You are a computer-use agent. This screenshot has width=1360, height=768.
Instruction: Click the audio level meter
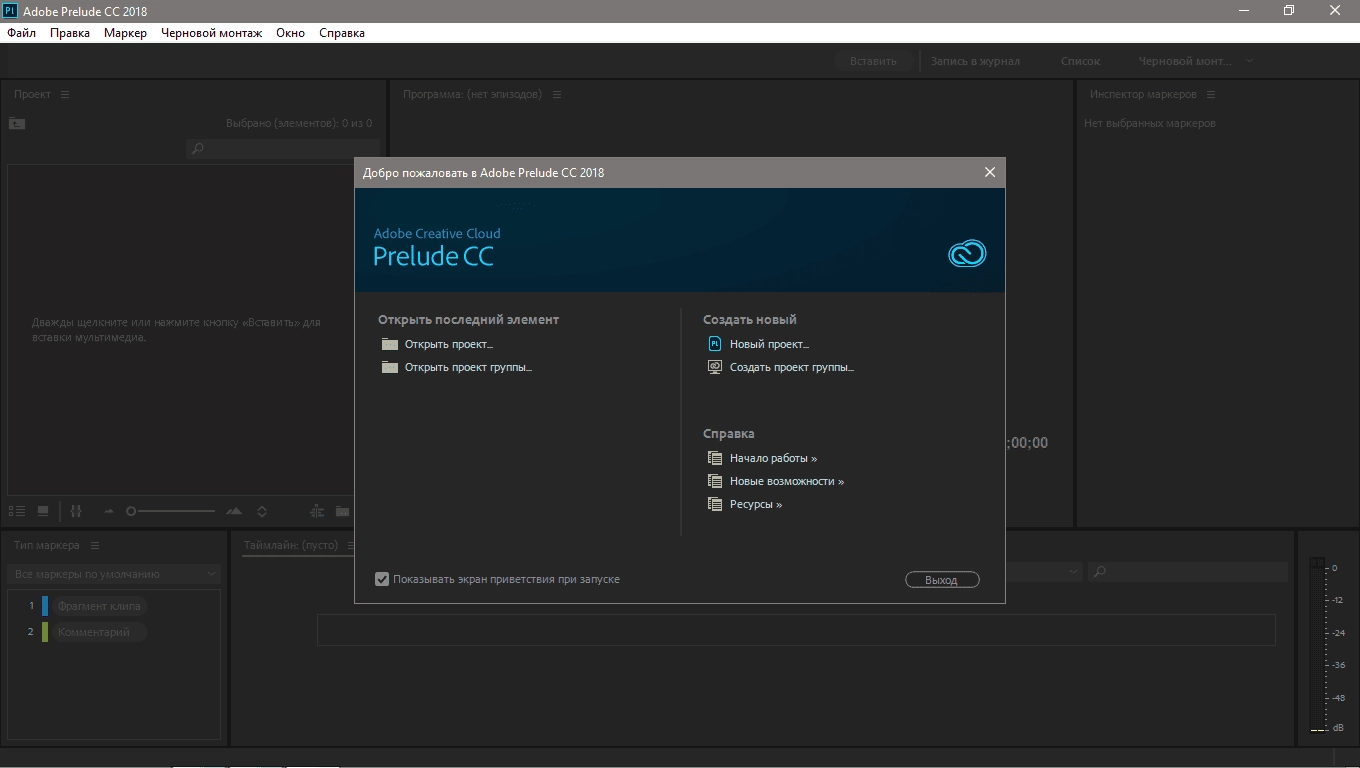point(1317,645)
